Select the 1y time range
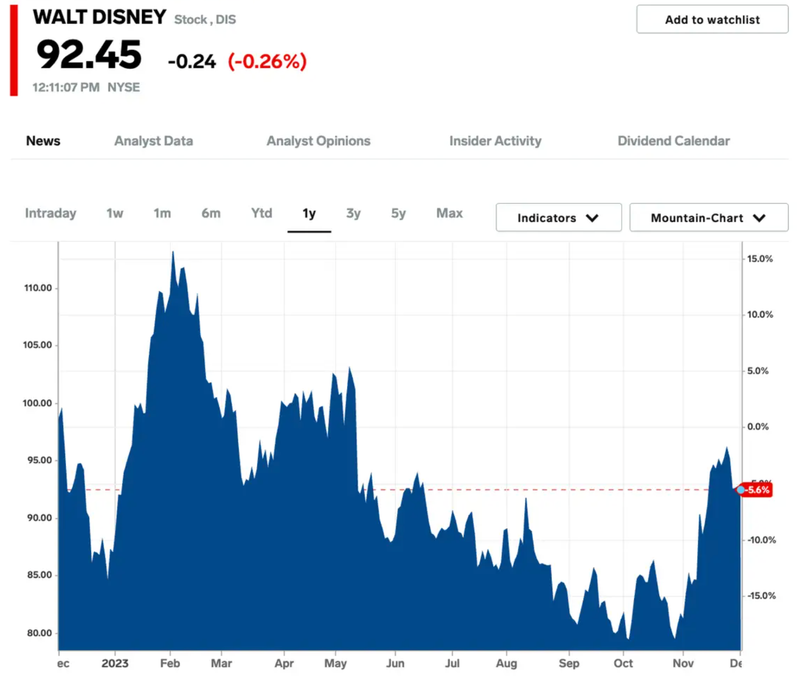 tap(309, 213)
